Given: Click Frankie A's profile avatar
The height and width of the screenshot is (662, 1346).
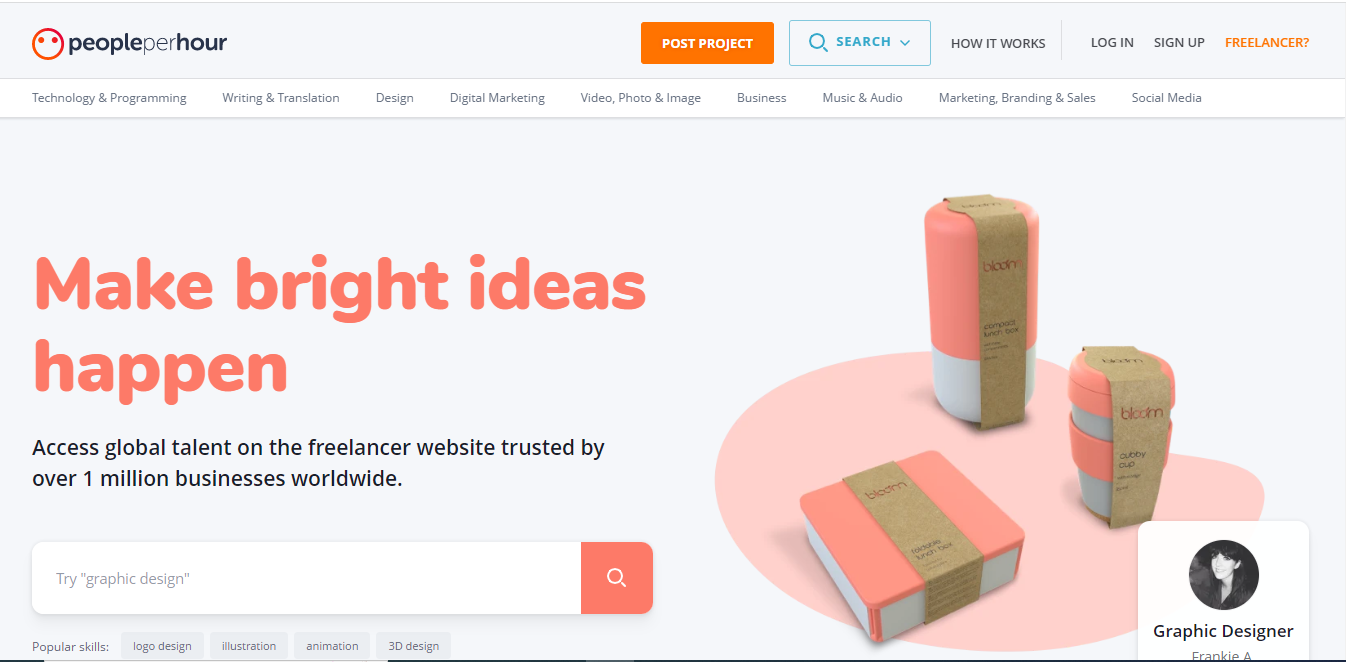Looking at the screenshot, I should tap(1223, 575).
